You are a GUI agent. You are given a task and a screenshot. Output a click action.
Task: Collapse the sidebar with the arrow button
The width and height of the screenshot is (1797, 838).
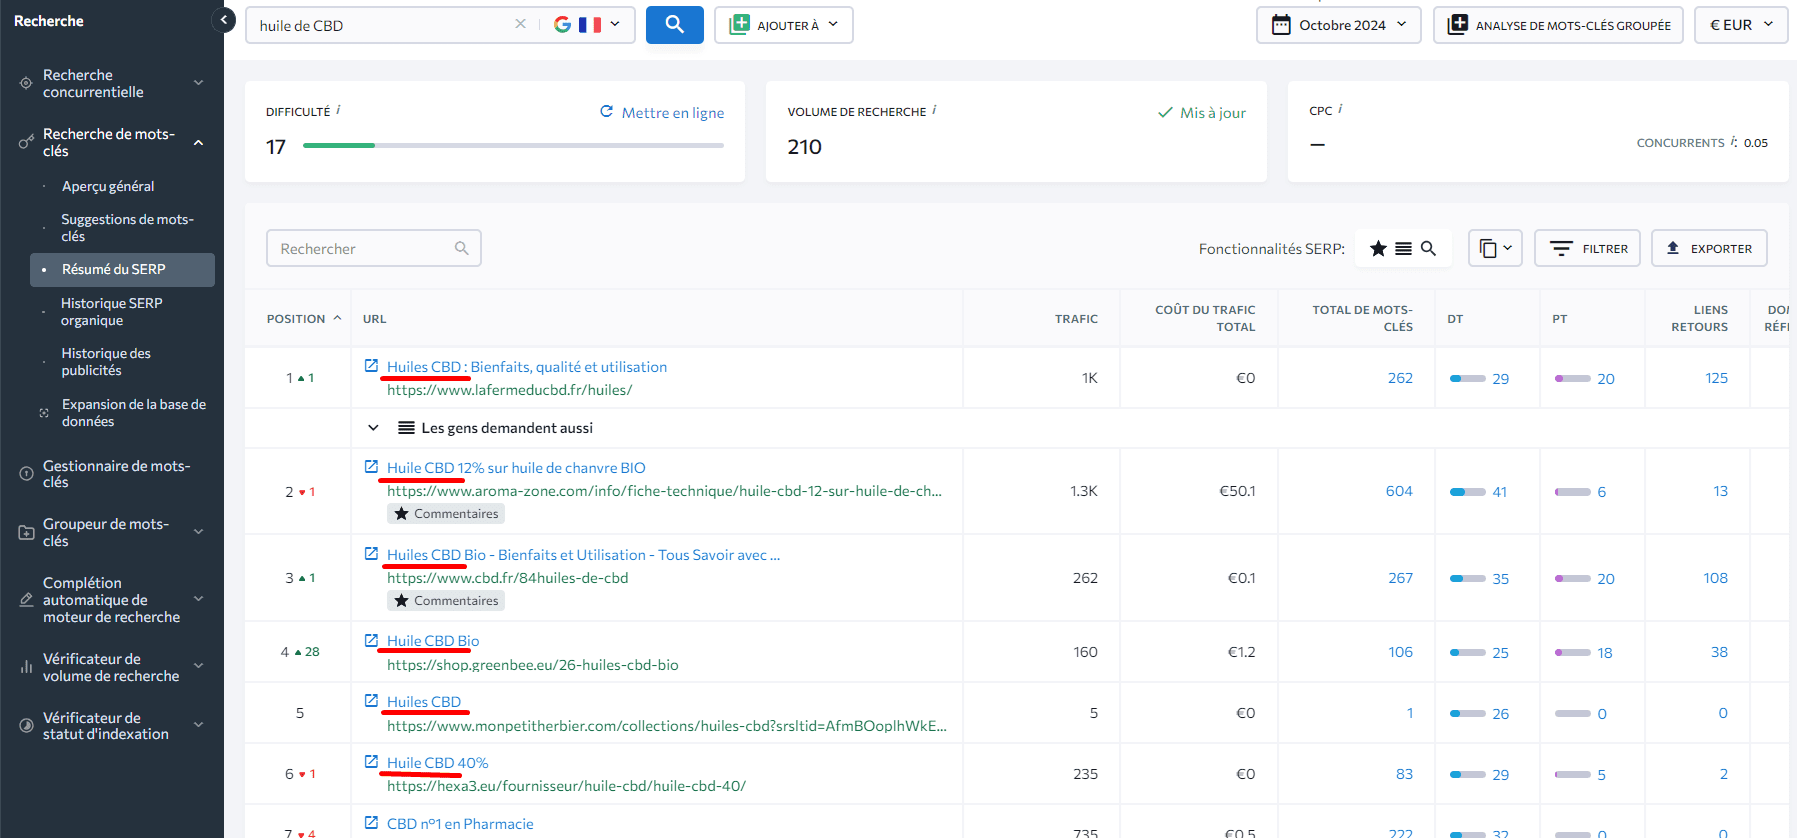pos(224,20)
